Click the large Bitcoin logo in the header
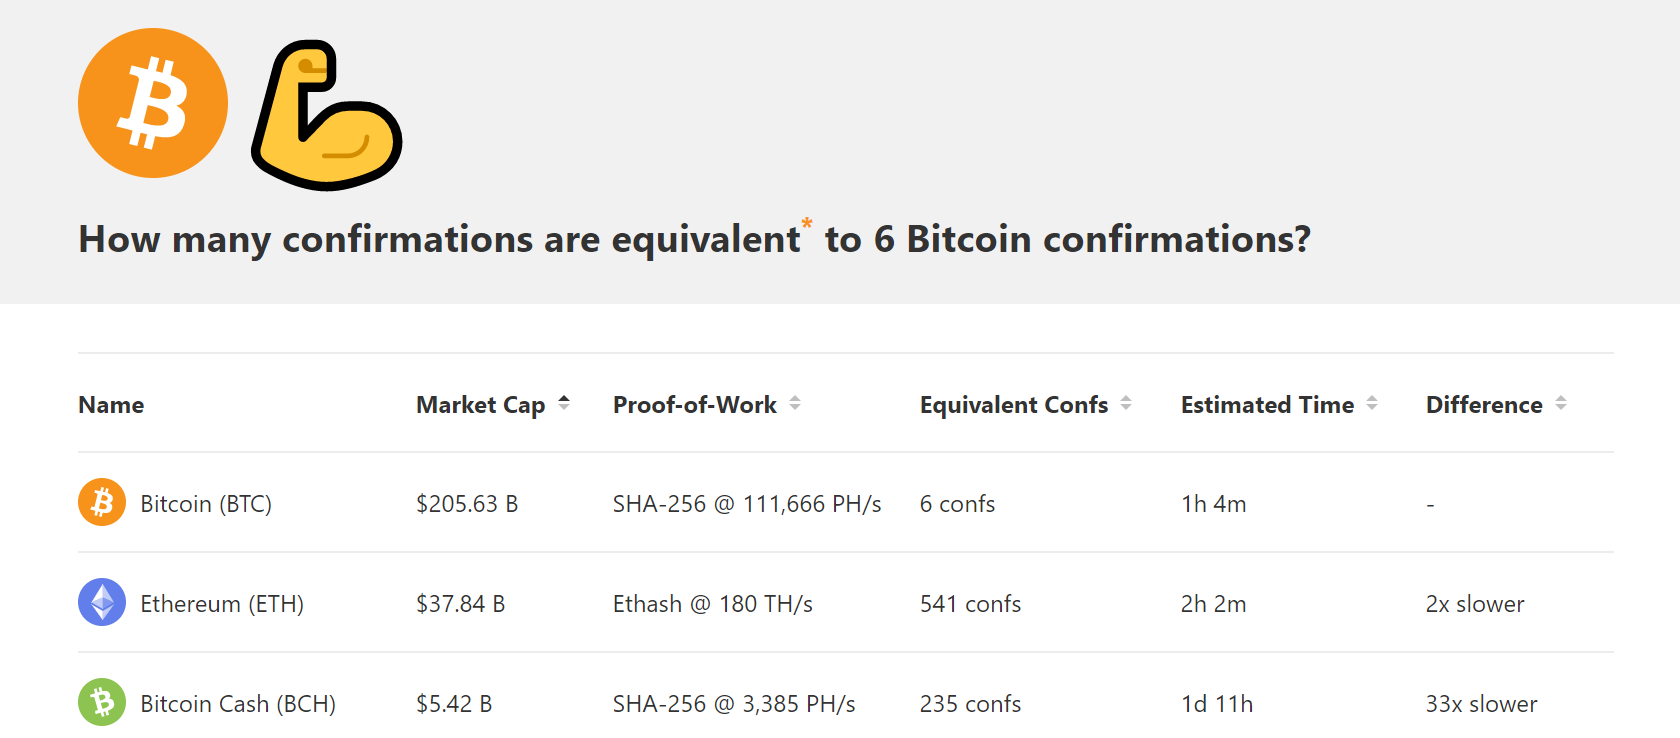The image size is (1680, 738). pyautogui.click(x=153, y=103)
